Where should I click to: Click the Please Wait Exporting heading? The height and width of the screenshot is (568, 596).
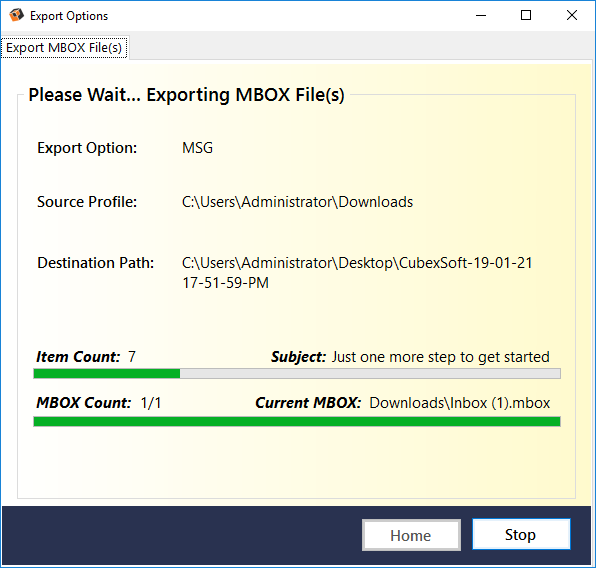186,95
